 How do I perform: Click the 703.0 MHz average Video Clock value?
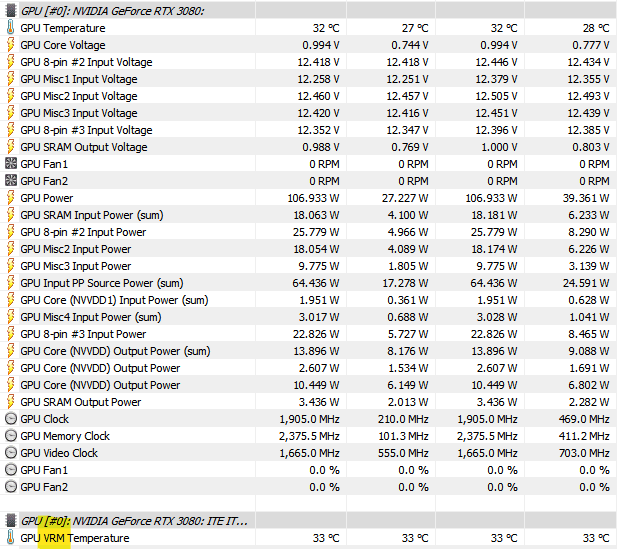coord(584,453)
